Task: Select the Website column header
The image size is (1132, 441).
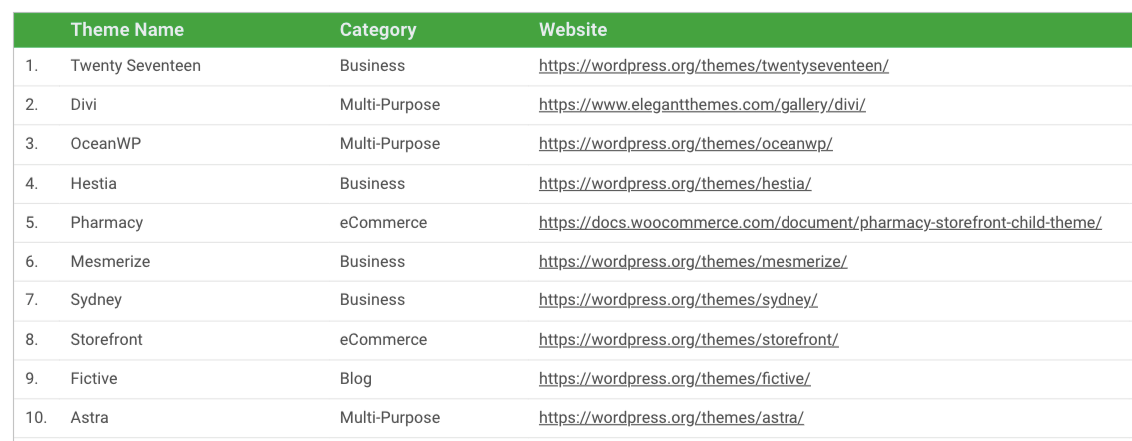Action: 572,30
